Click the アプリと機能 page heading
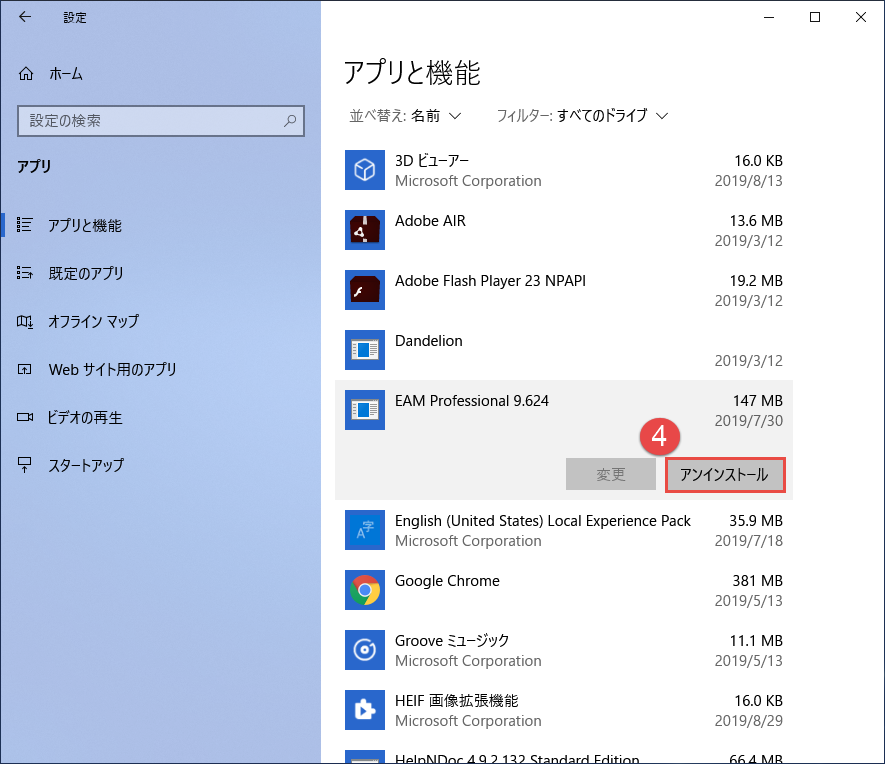The image size is (885, 764). pos(412,73)
